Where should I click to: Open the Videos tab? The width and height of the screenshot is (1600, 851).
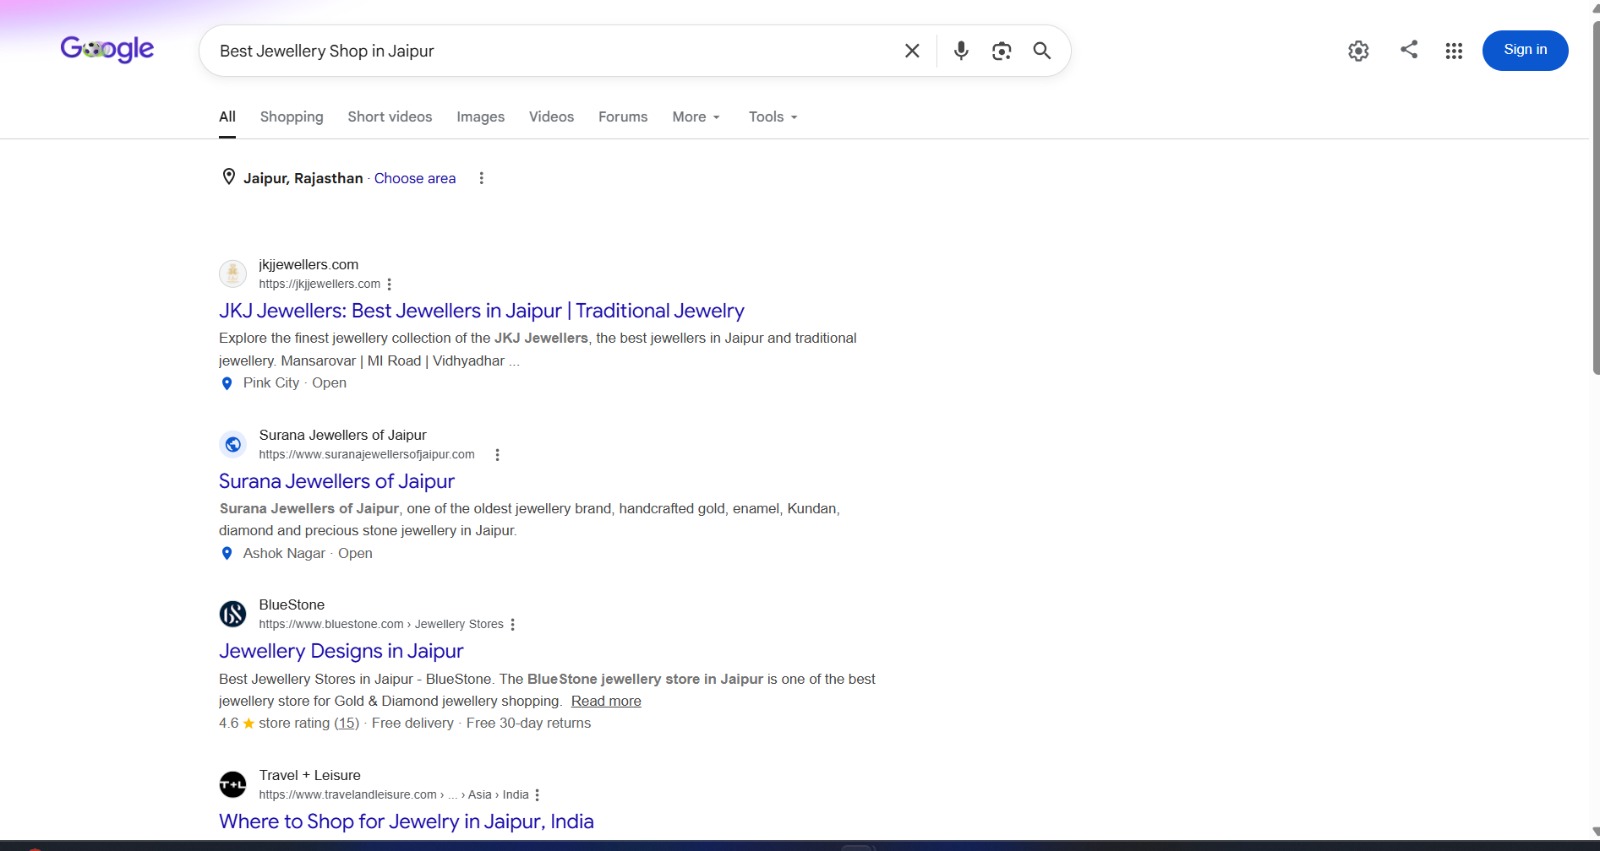(551, 117)
